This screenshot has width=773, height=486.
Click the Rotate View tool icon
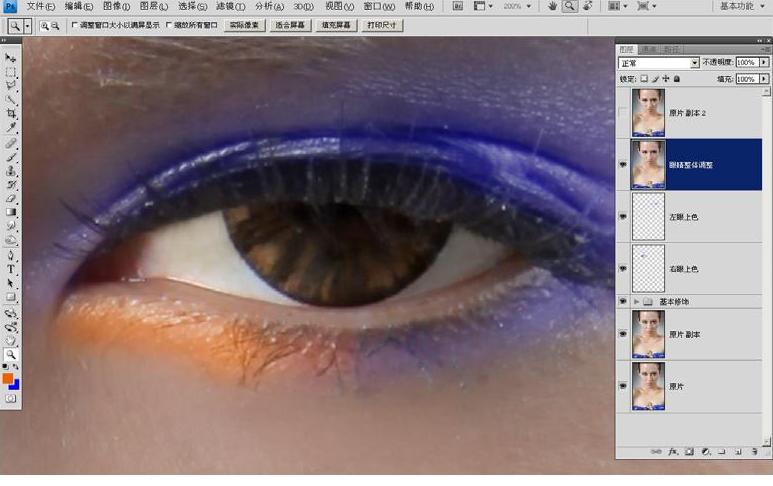[587, 6]
